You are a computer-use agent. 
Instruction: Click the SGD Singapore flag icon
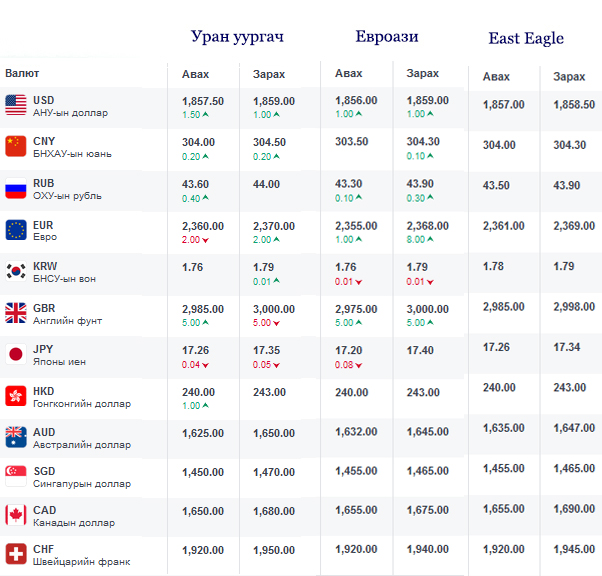pyautogui.click(x=16, y=475)
